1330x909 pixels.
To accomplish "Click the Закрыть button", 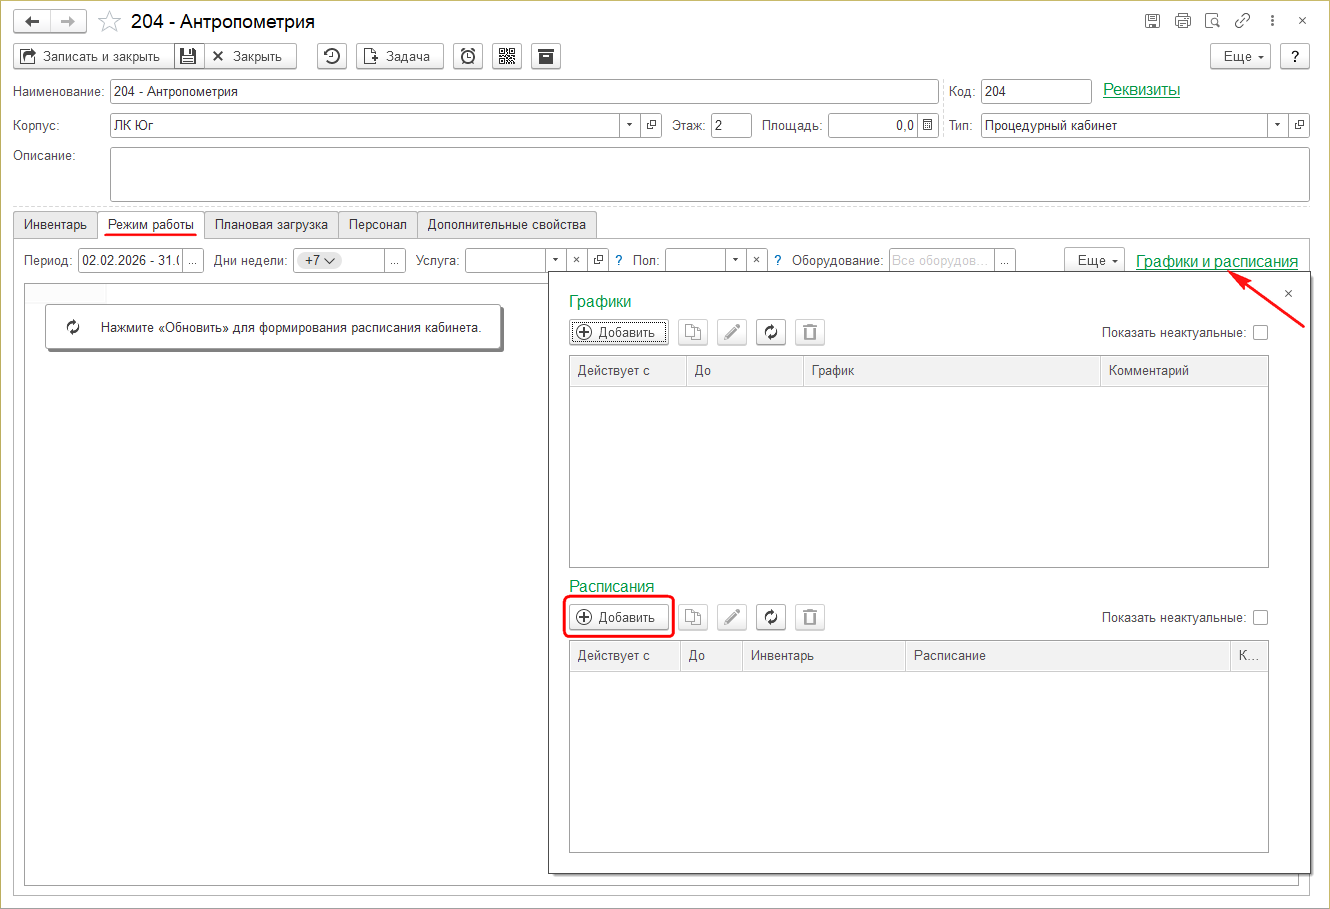I will point(249,56).
